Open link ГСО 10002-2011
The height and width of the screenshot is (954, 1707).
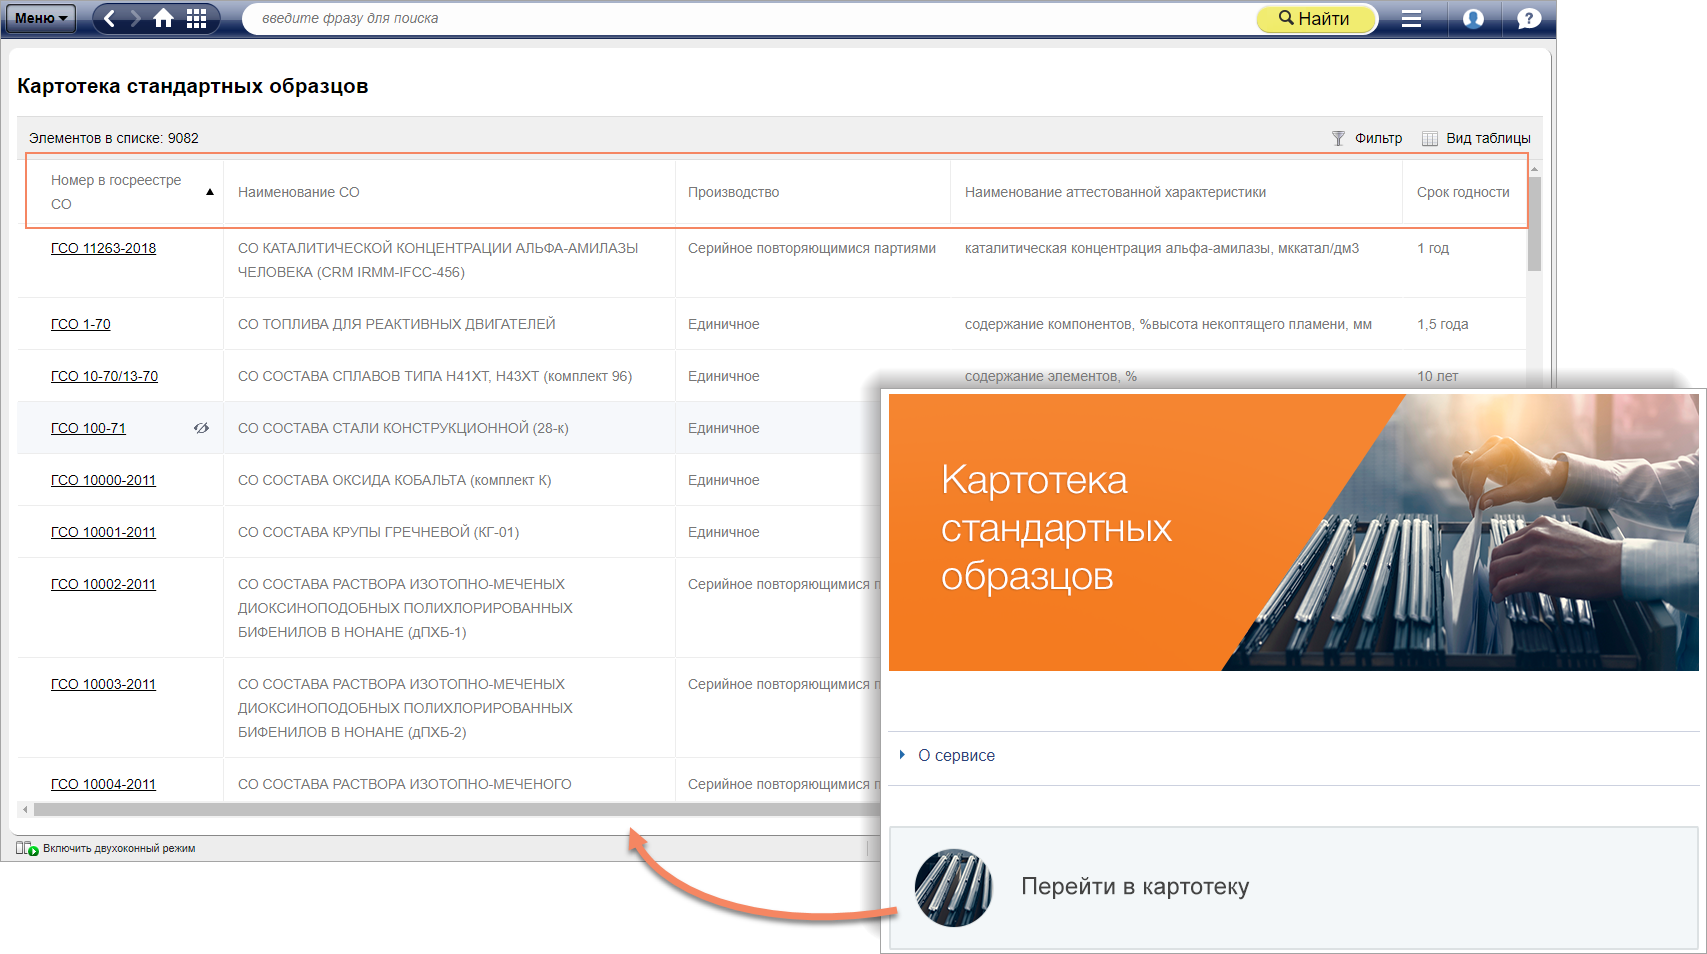[x=103, y=584]
